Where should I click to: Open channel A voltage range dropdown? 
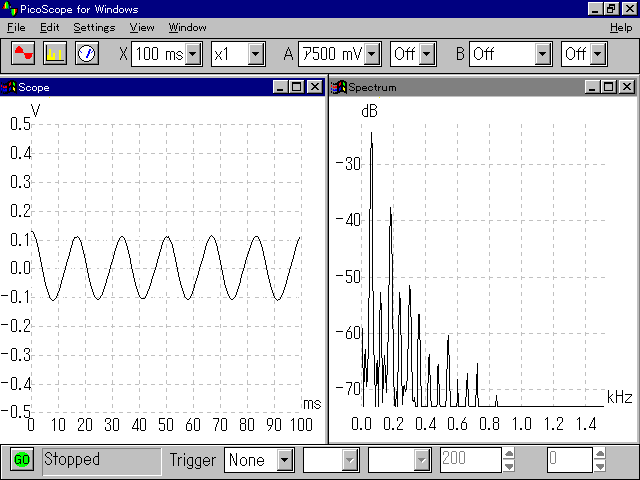click(x=372, y=54)
